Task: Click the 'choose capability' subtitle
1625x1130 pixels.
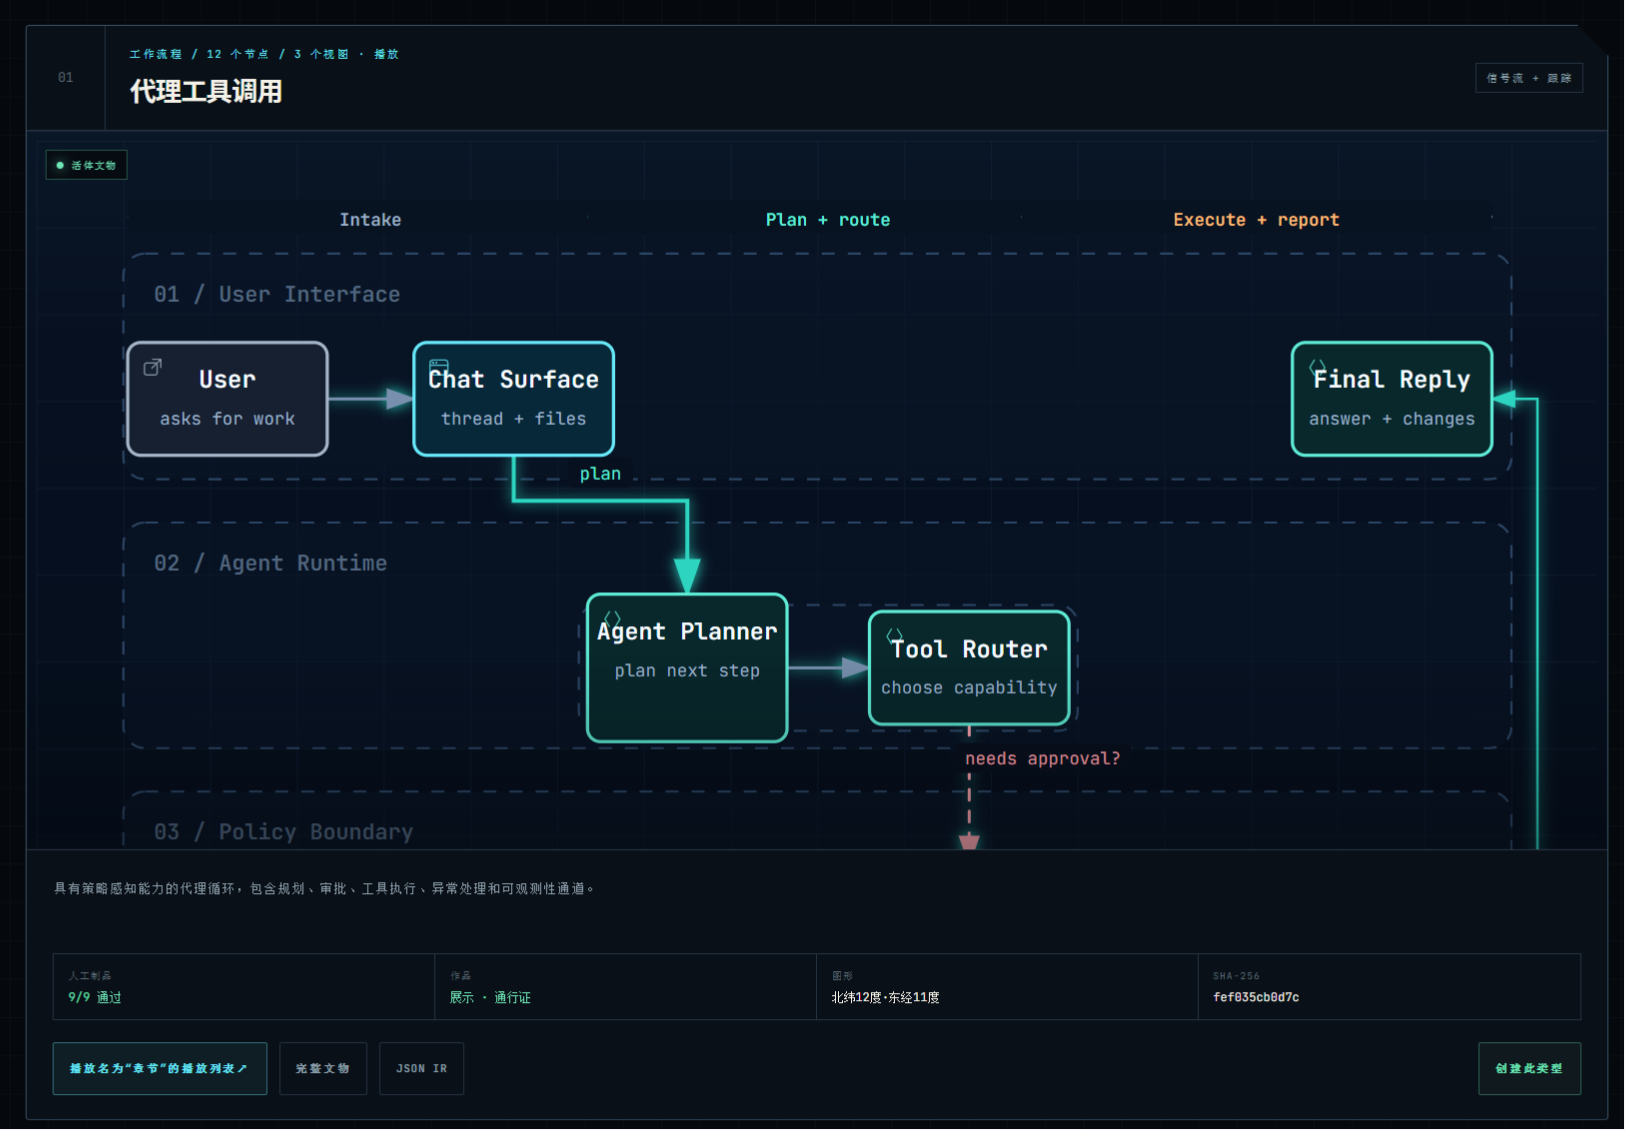Action: pyautogui.click(x=969, y=688)
